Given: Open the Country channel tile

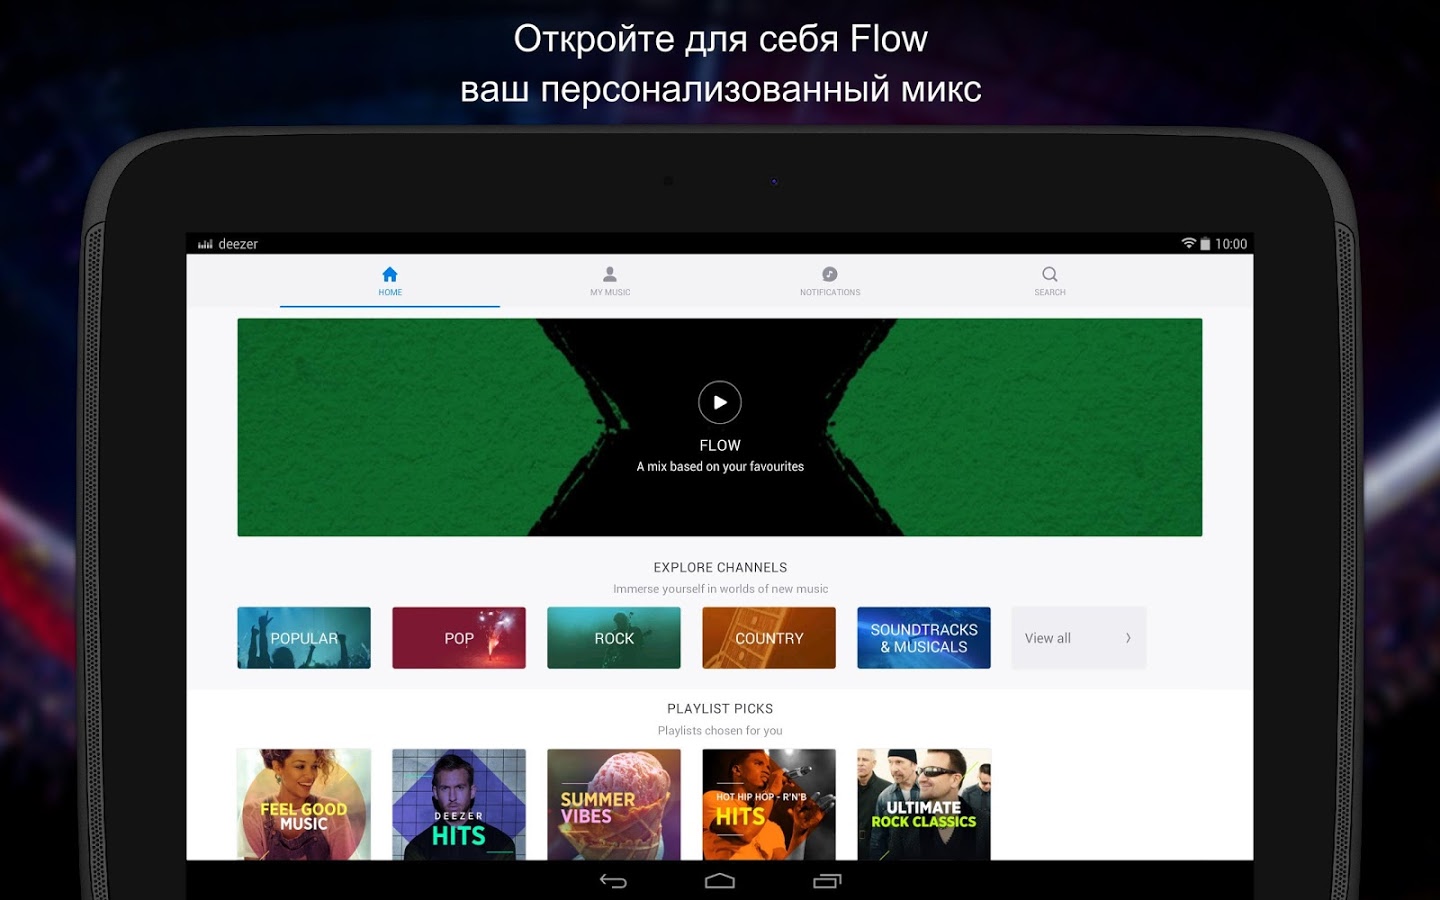Looking at the screenshot, I should (769, 638).
